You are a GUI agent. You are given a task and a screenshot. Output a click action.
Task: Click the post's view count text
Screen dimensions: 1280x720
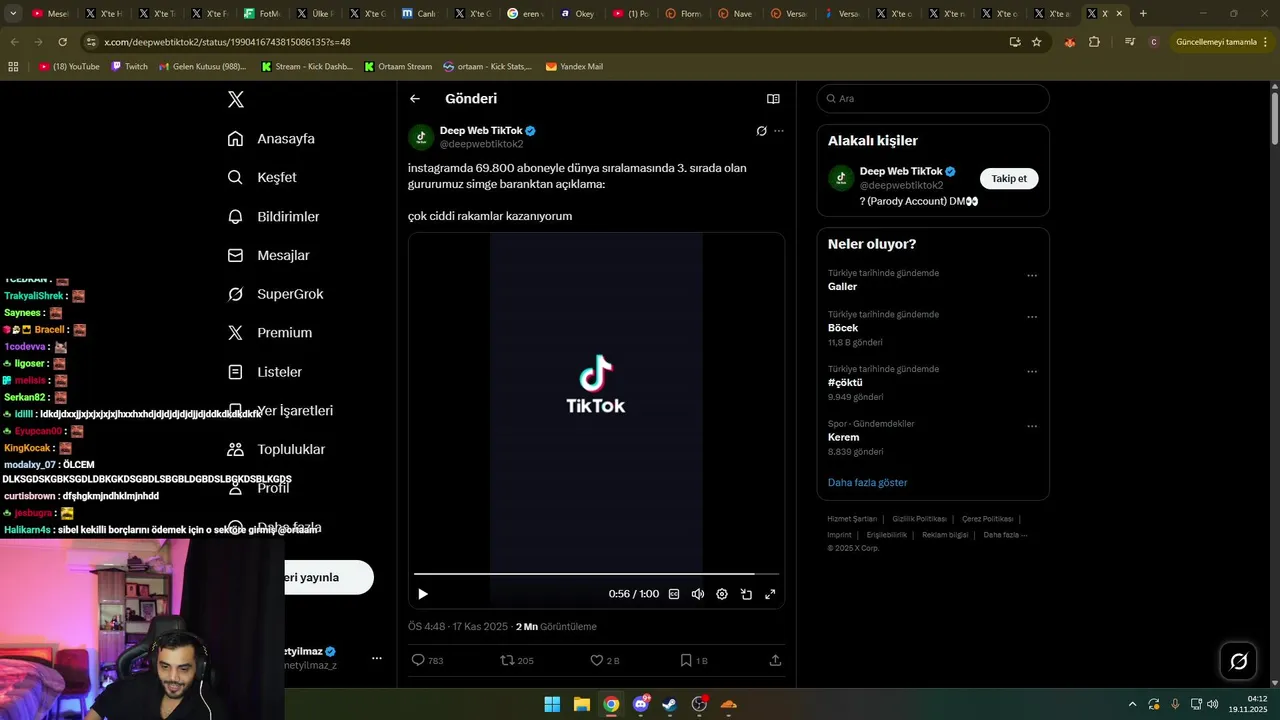pyautogui.click(x=556, y=627)
